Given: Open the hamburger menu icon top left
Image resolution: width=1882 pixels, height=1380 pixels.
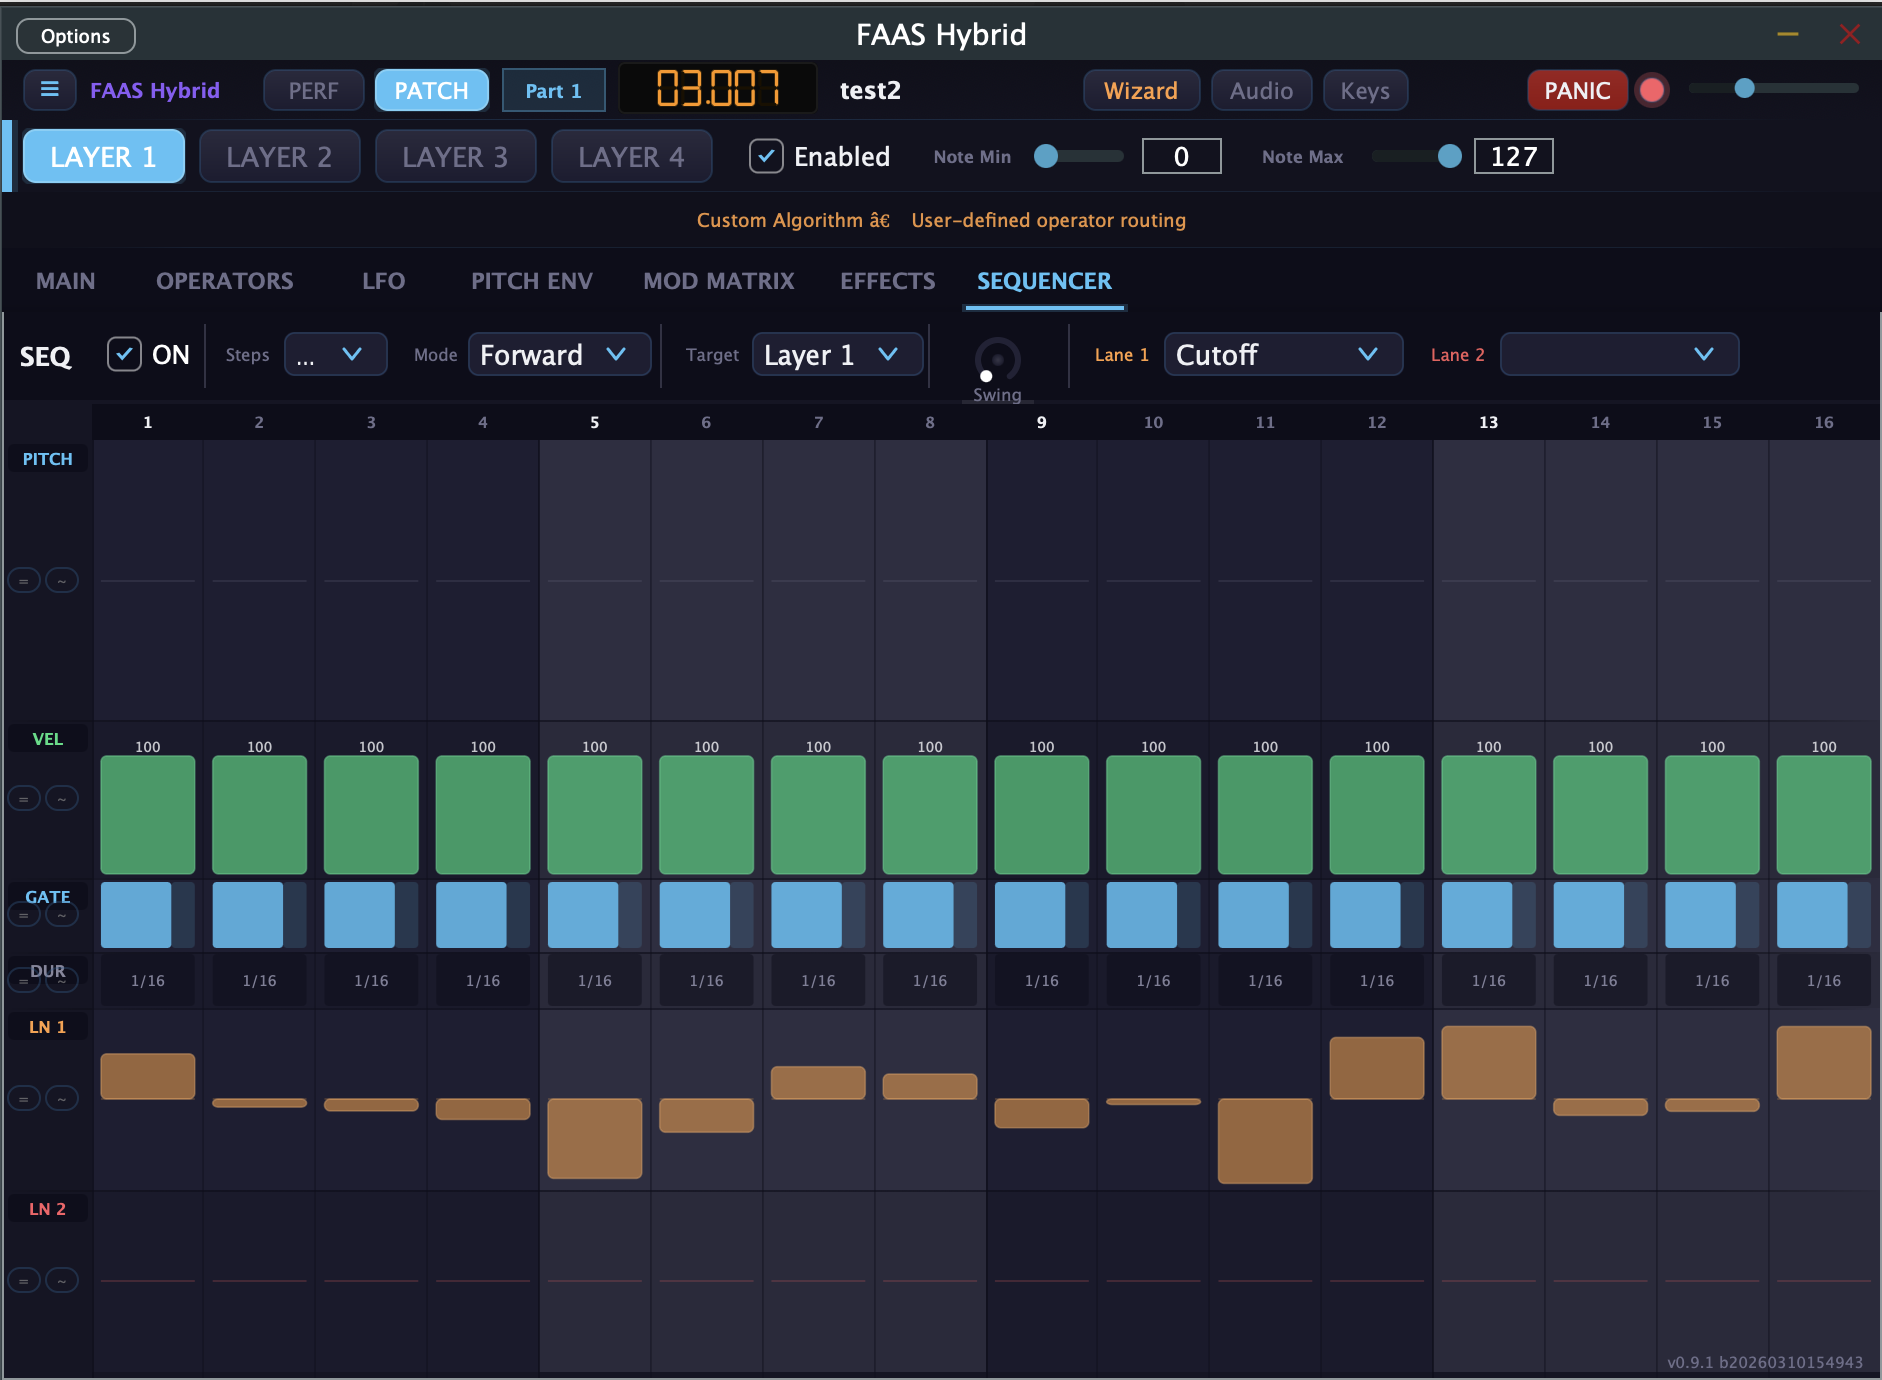Looking at the screenshot, I should point(49,89).
